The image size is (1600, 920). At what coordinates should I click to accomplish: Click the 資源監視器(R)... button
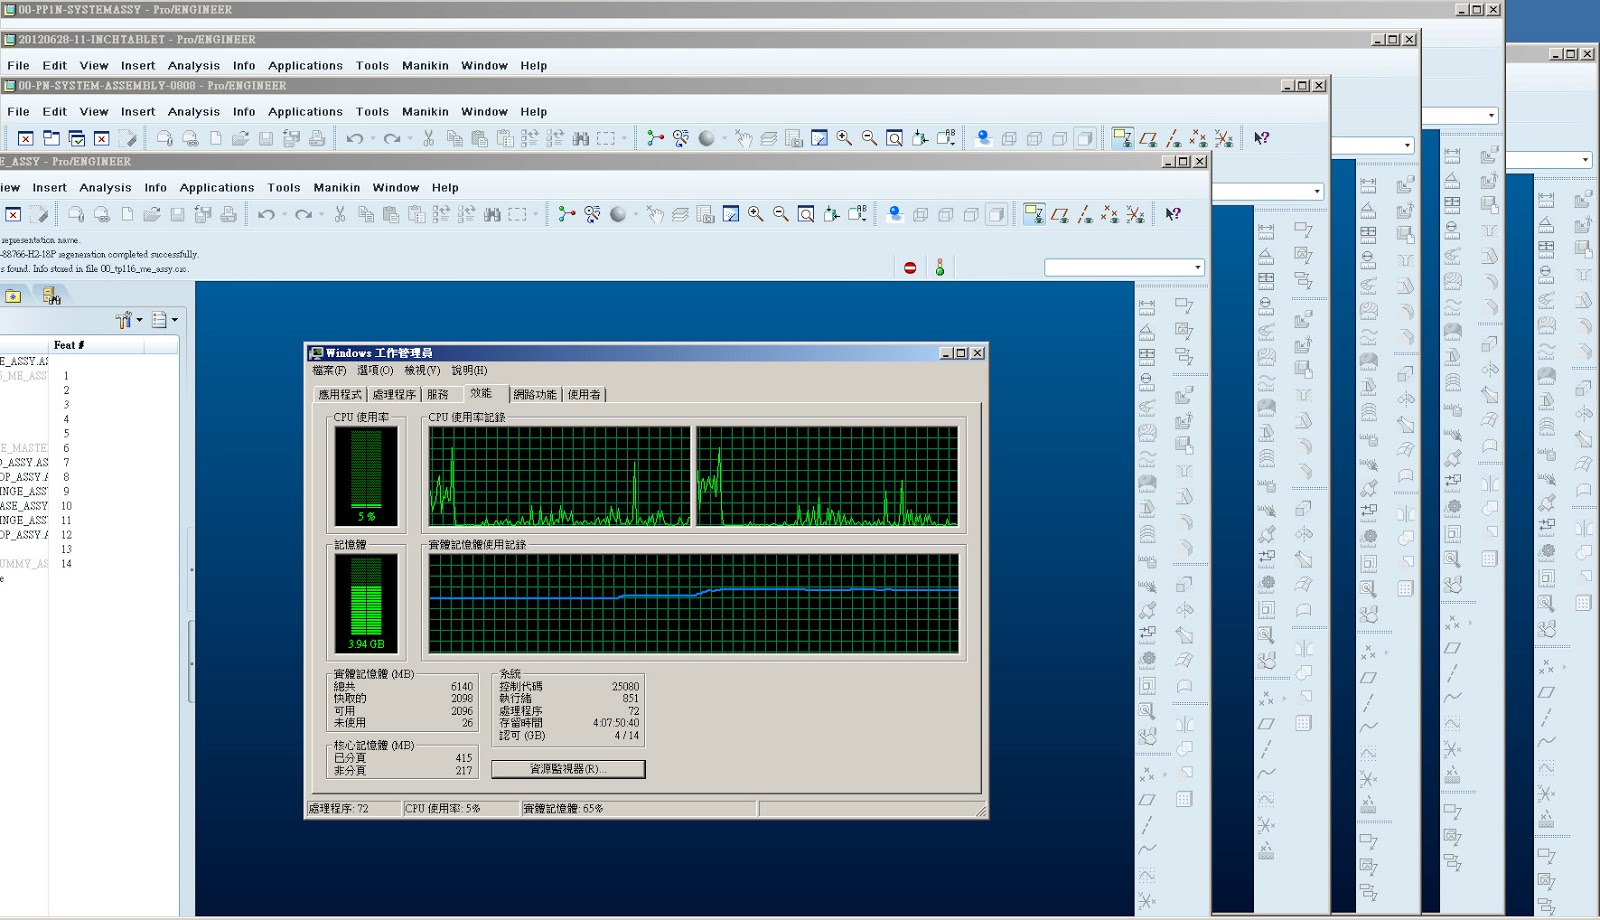click(568, 769)
